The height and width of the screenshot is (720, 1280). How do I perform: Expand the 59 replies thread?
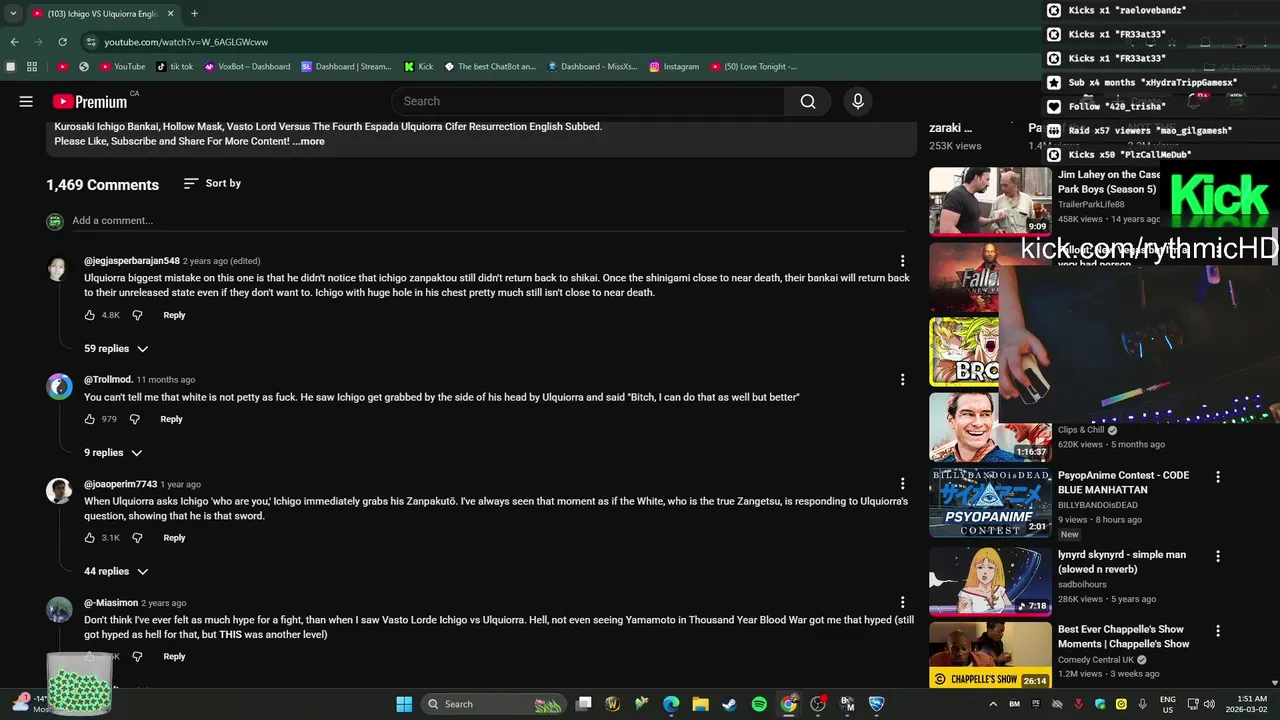tap(116, 349)
